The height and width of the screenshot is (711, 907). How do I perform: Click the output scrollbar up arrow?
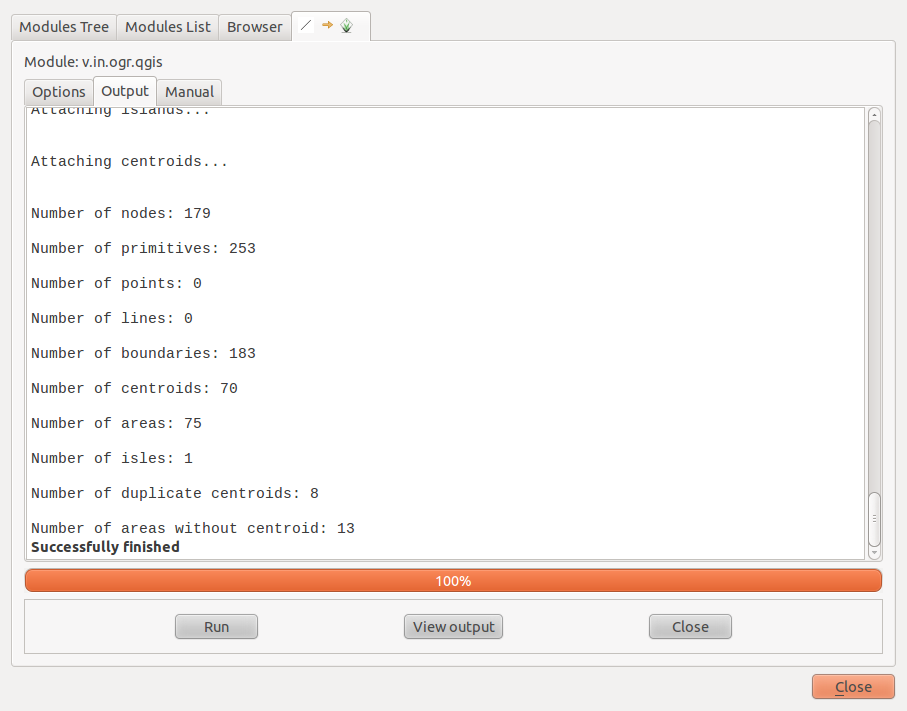875,114
